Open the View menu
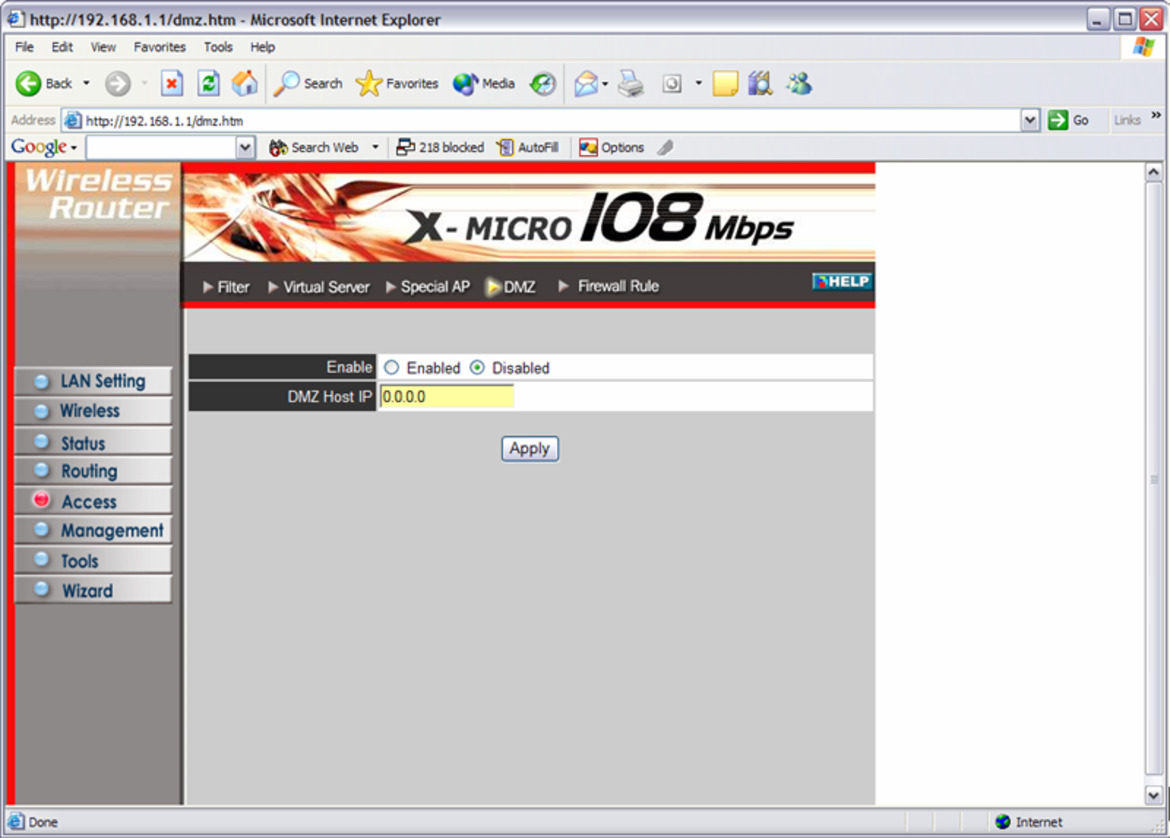Viewport: 1170px width, 838px height. click(103, 47)
